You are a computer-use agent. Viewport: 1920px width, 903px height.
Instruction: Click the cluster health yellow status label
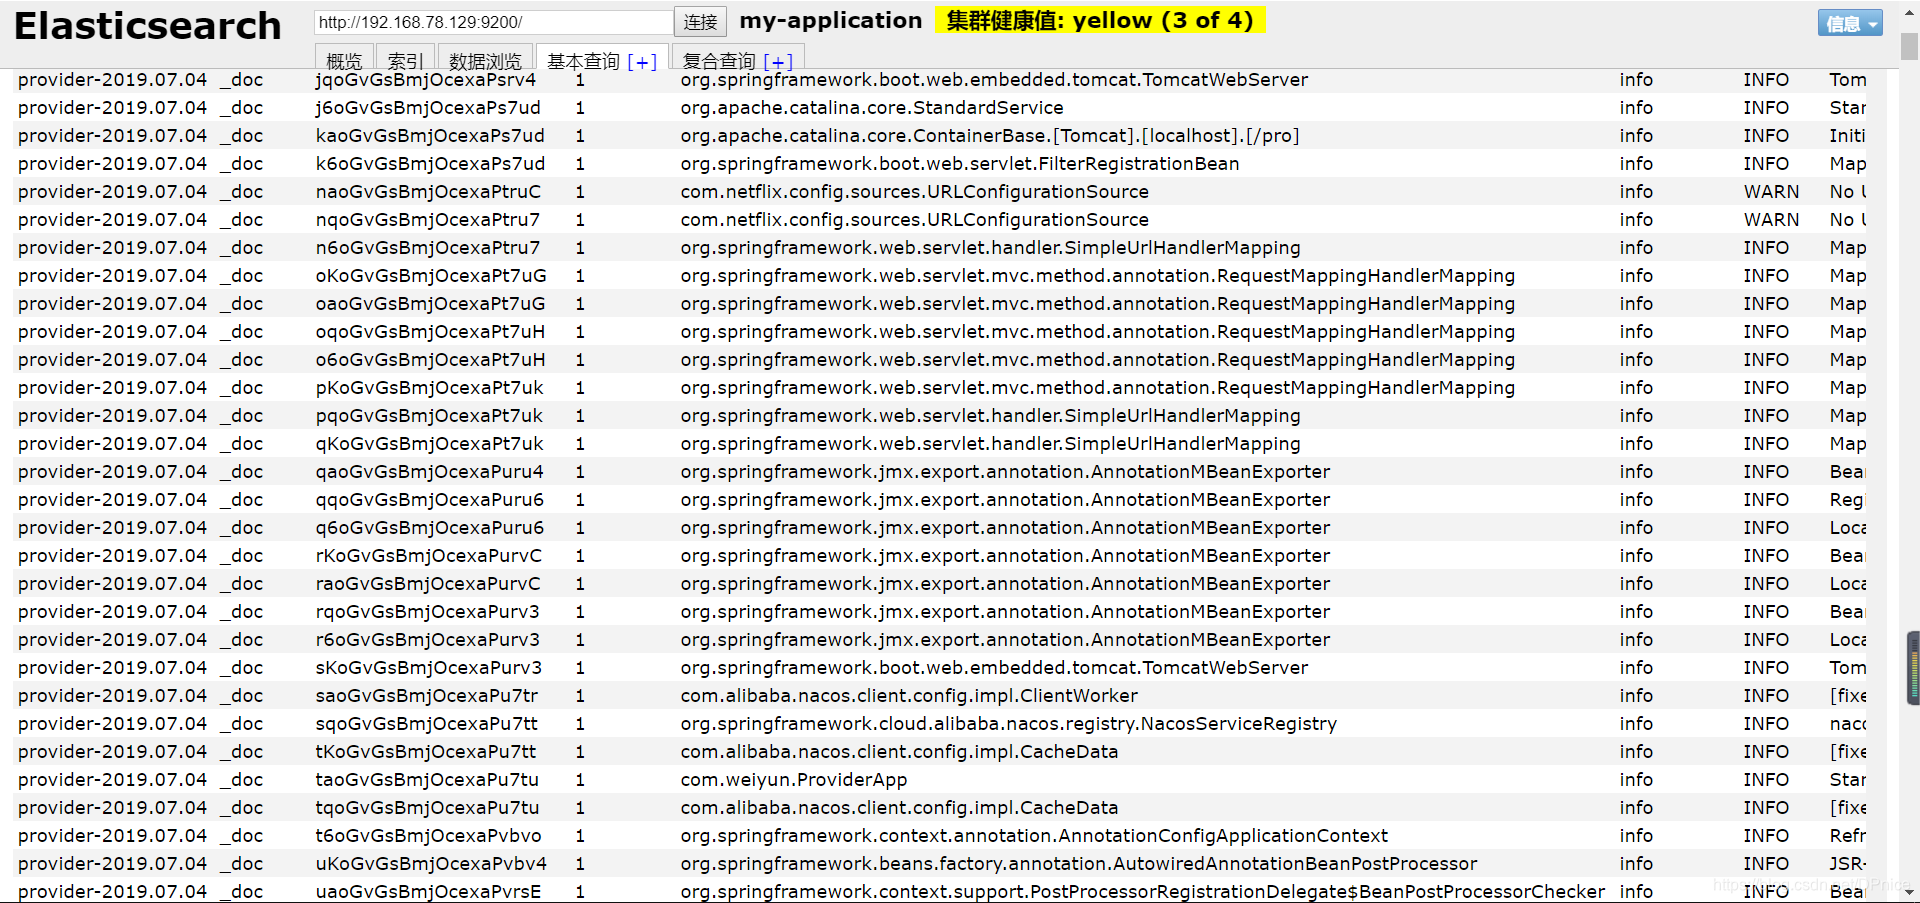pyautogui.click(x=1100, y=20)
